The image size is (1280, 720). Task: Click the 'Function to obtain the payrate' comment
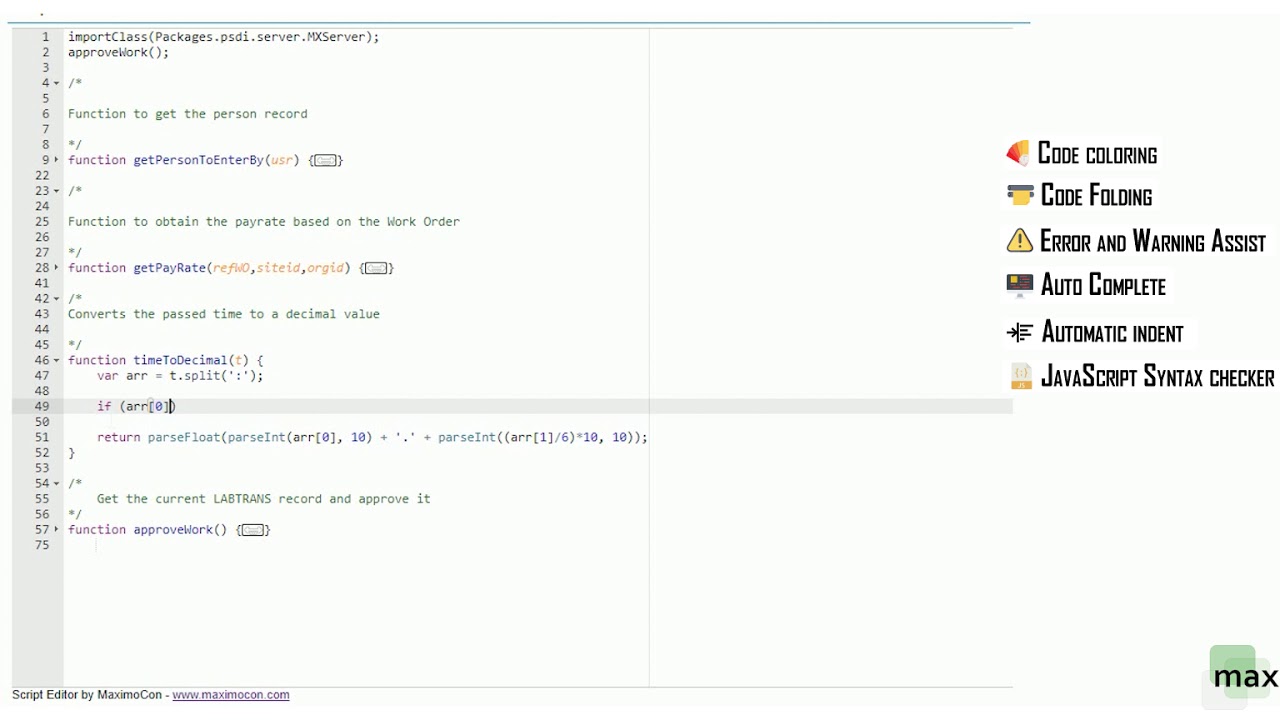263,222
